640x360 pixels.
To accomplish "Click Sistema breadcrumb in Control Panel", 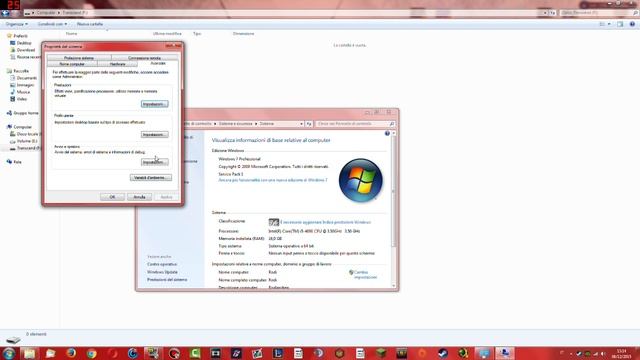I will coord(267,123).
